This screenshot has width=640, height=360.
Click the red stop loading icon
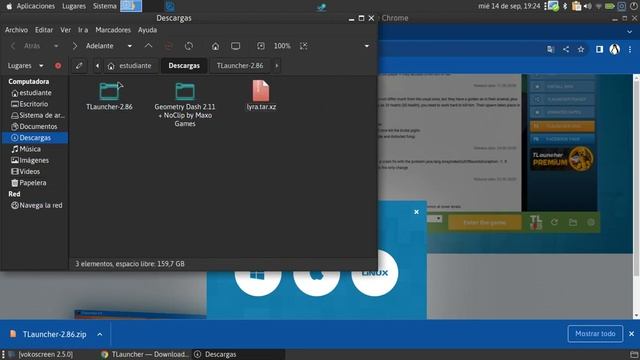pyautogui.click(x=169, y=46)
